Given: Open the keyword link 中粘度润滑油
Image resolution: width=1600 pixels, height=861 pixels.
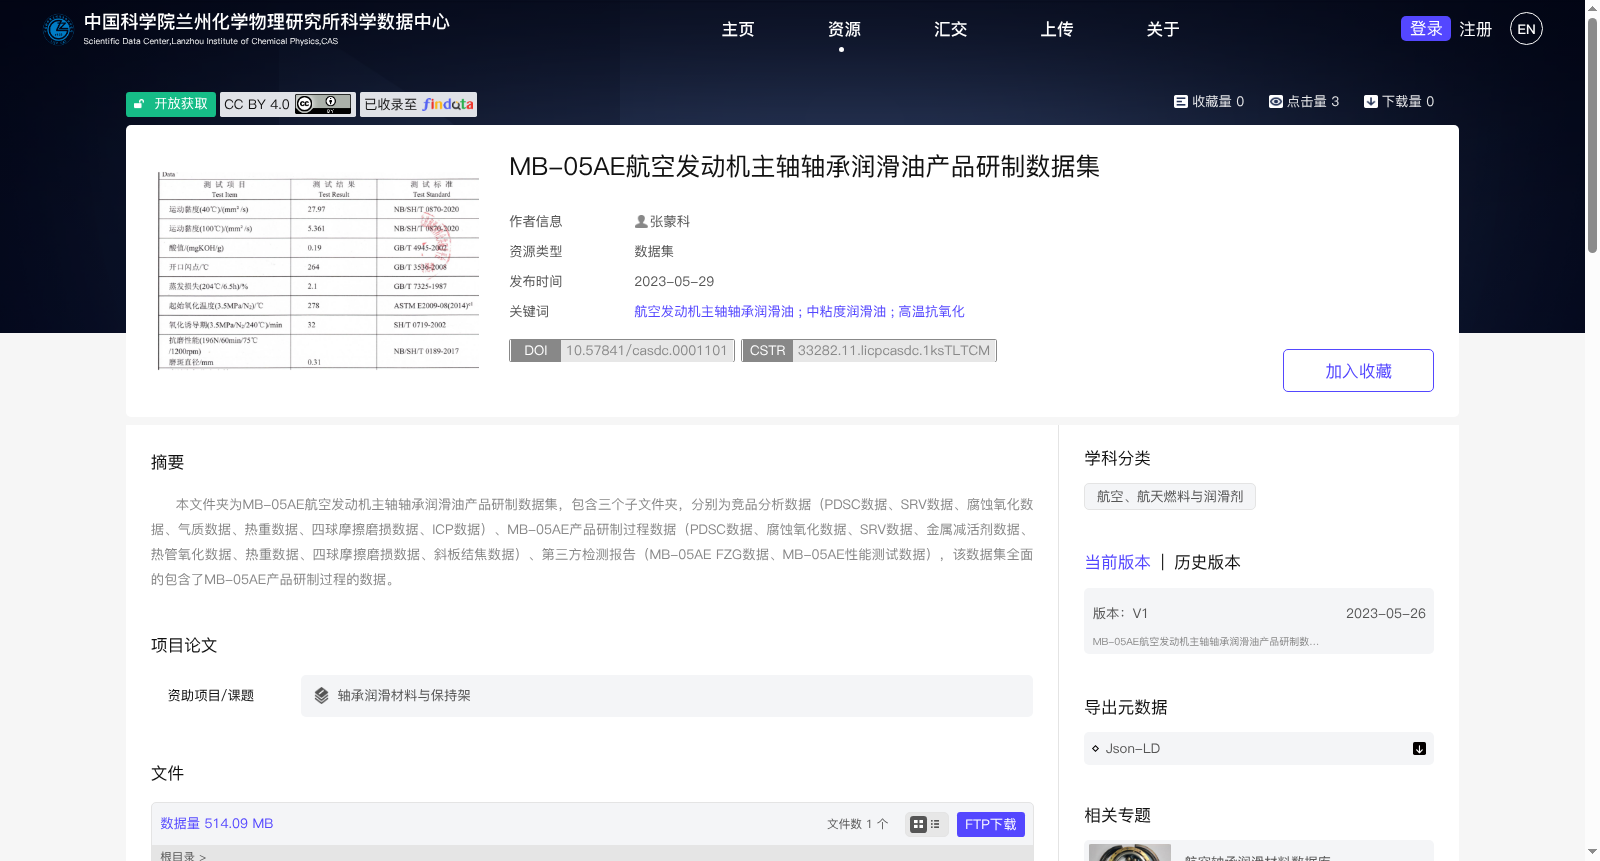Looking at the screenshot, I should [x=846, y=311].
